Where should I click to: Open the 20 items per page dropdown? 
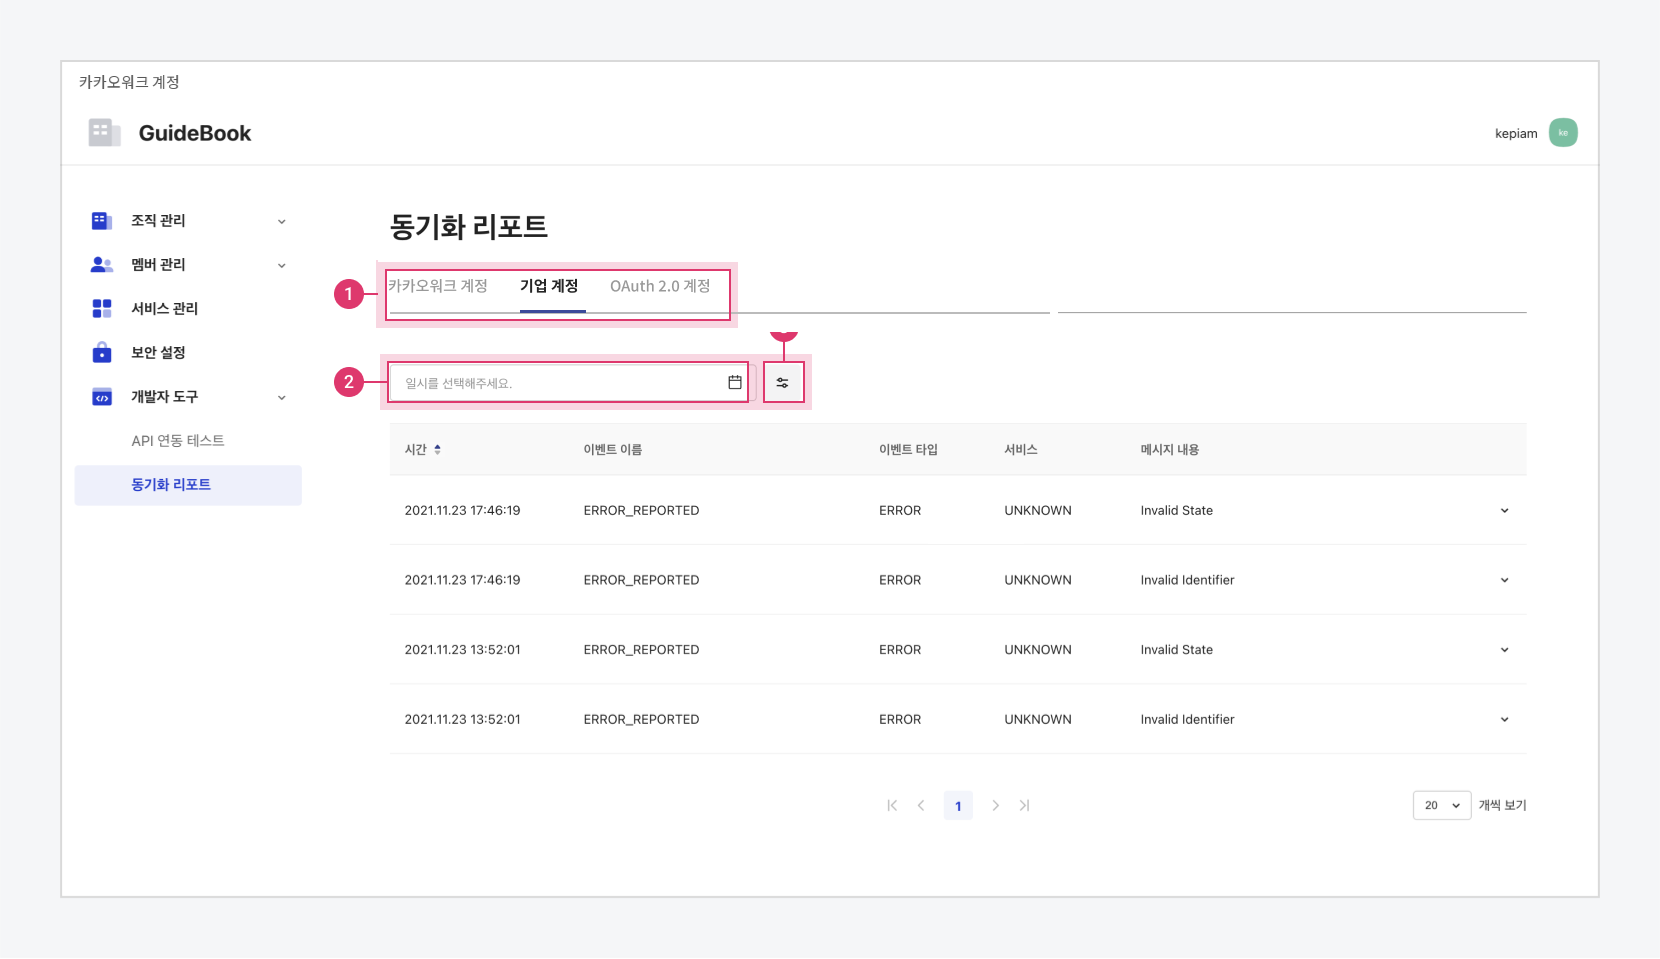(1442, 806)
